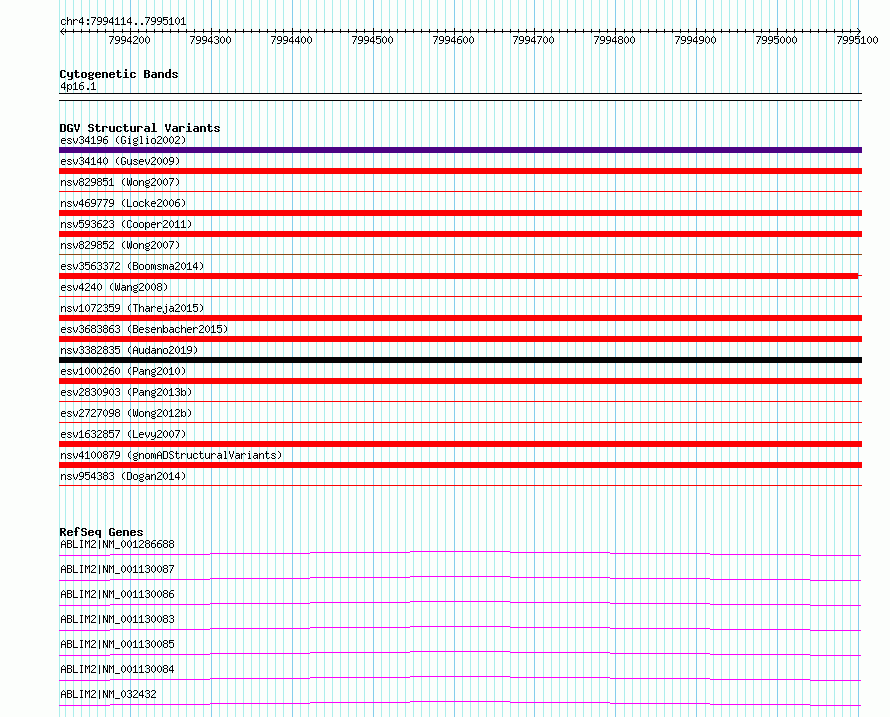
Task: Click the purple bar under esv34196
Action: point(460,150)
